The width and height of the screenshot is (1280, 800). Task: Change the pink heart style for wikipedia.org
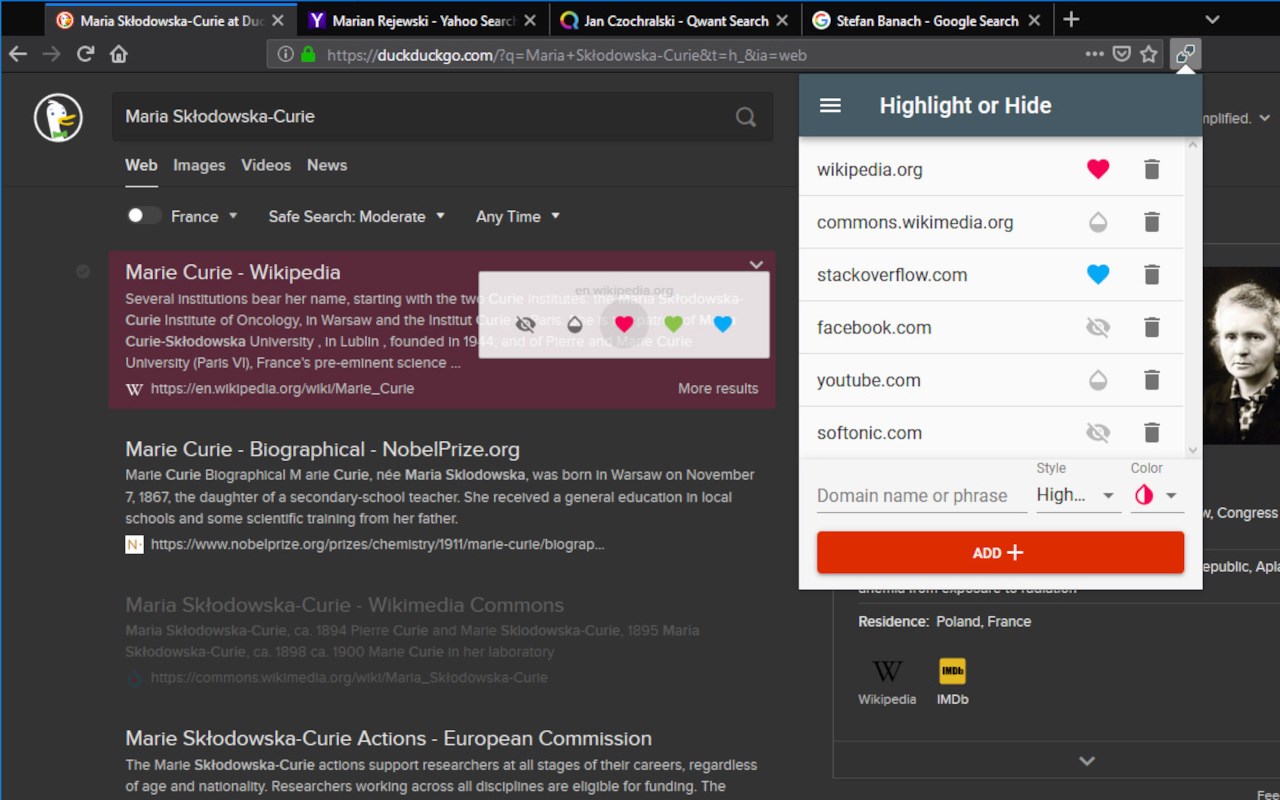point(1098,169)
